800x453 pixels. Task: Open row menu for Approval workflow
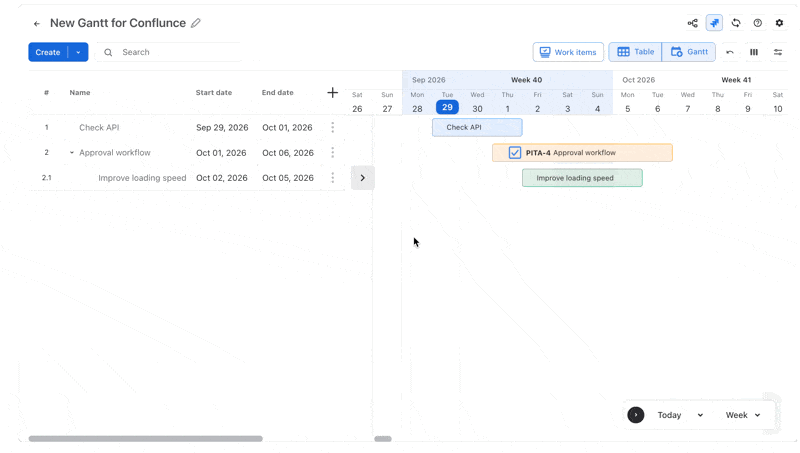(333, 153)
